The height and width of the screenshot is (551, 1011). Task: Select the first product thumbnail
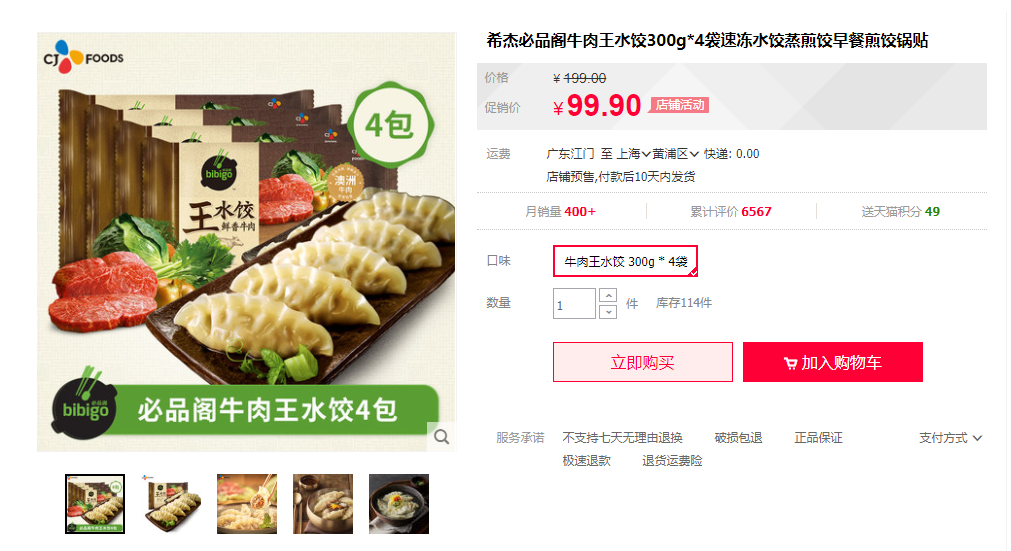[95, 504]
